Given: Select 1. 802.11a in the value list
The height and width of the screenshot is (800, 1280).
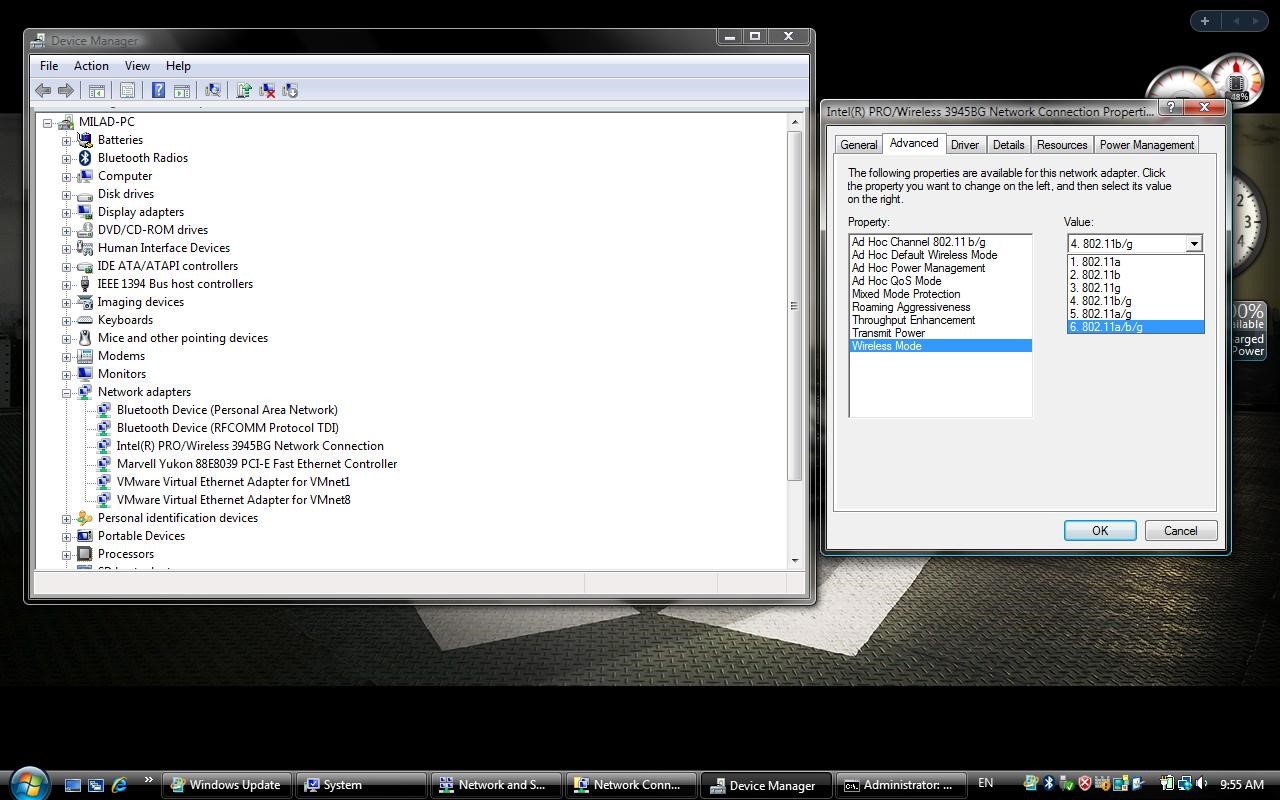Looking at the screenshot, I should click(1135, 262).
